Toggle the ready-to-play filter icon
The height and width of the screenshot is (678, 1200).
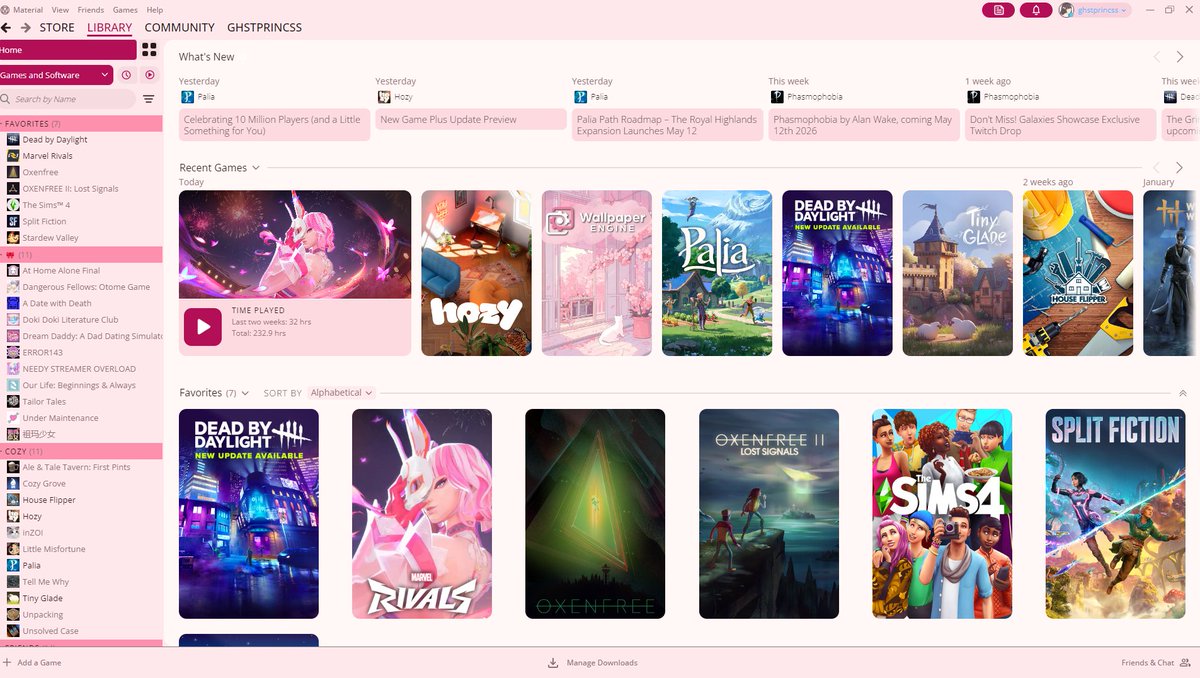coord(150,75)
